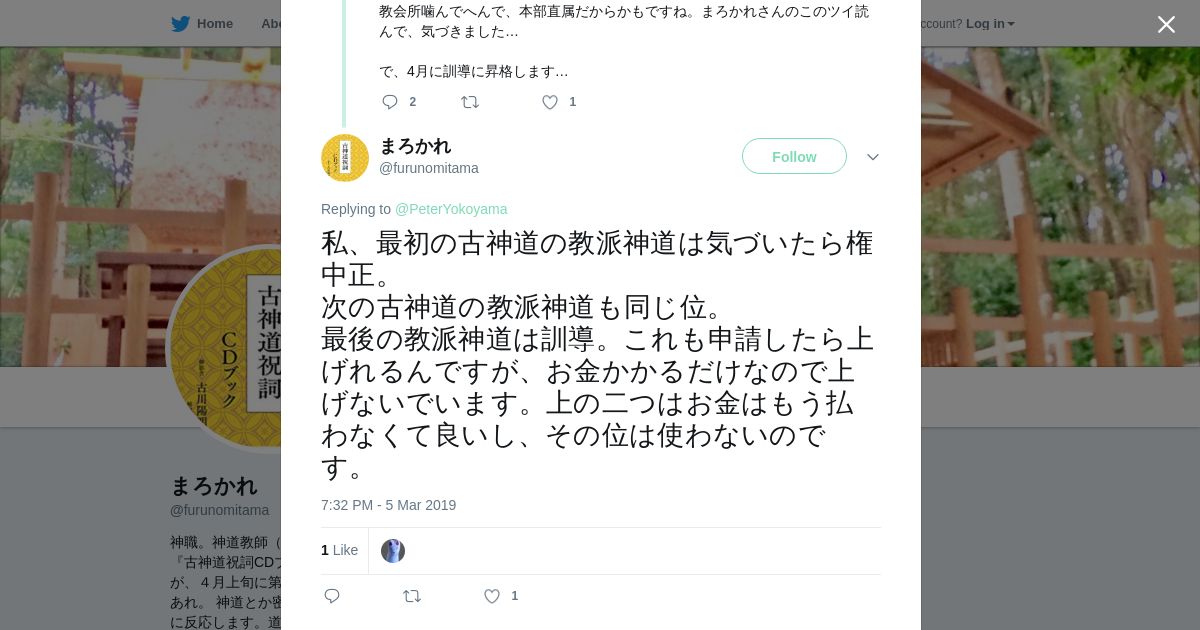This screenshot has height=630, width=1200.
Task: Show the 1 Like list
Action: point(339,550)
